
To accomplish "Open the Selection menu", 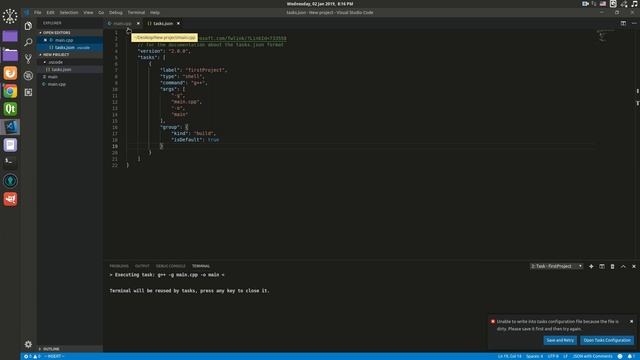I will [x=69, y=13].
